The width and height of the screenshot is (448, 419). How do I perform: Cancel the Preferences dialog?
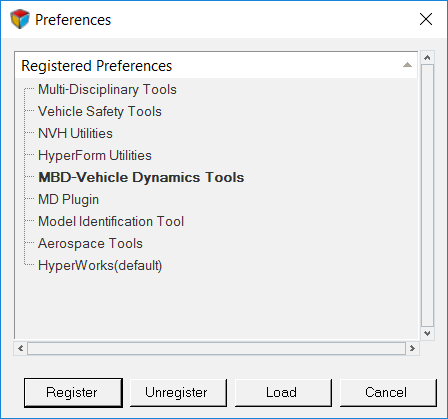pyautogui.click(x=388, y=393)
